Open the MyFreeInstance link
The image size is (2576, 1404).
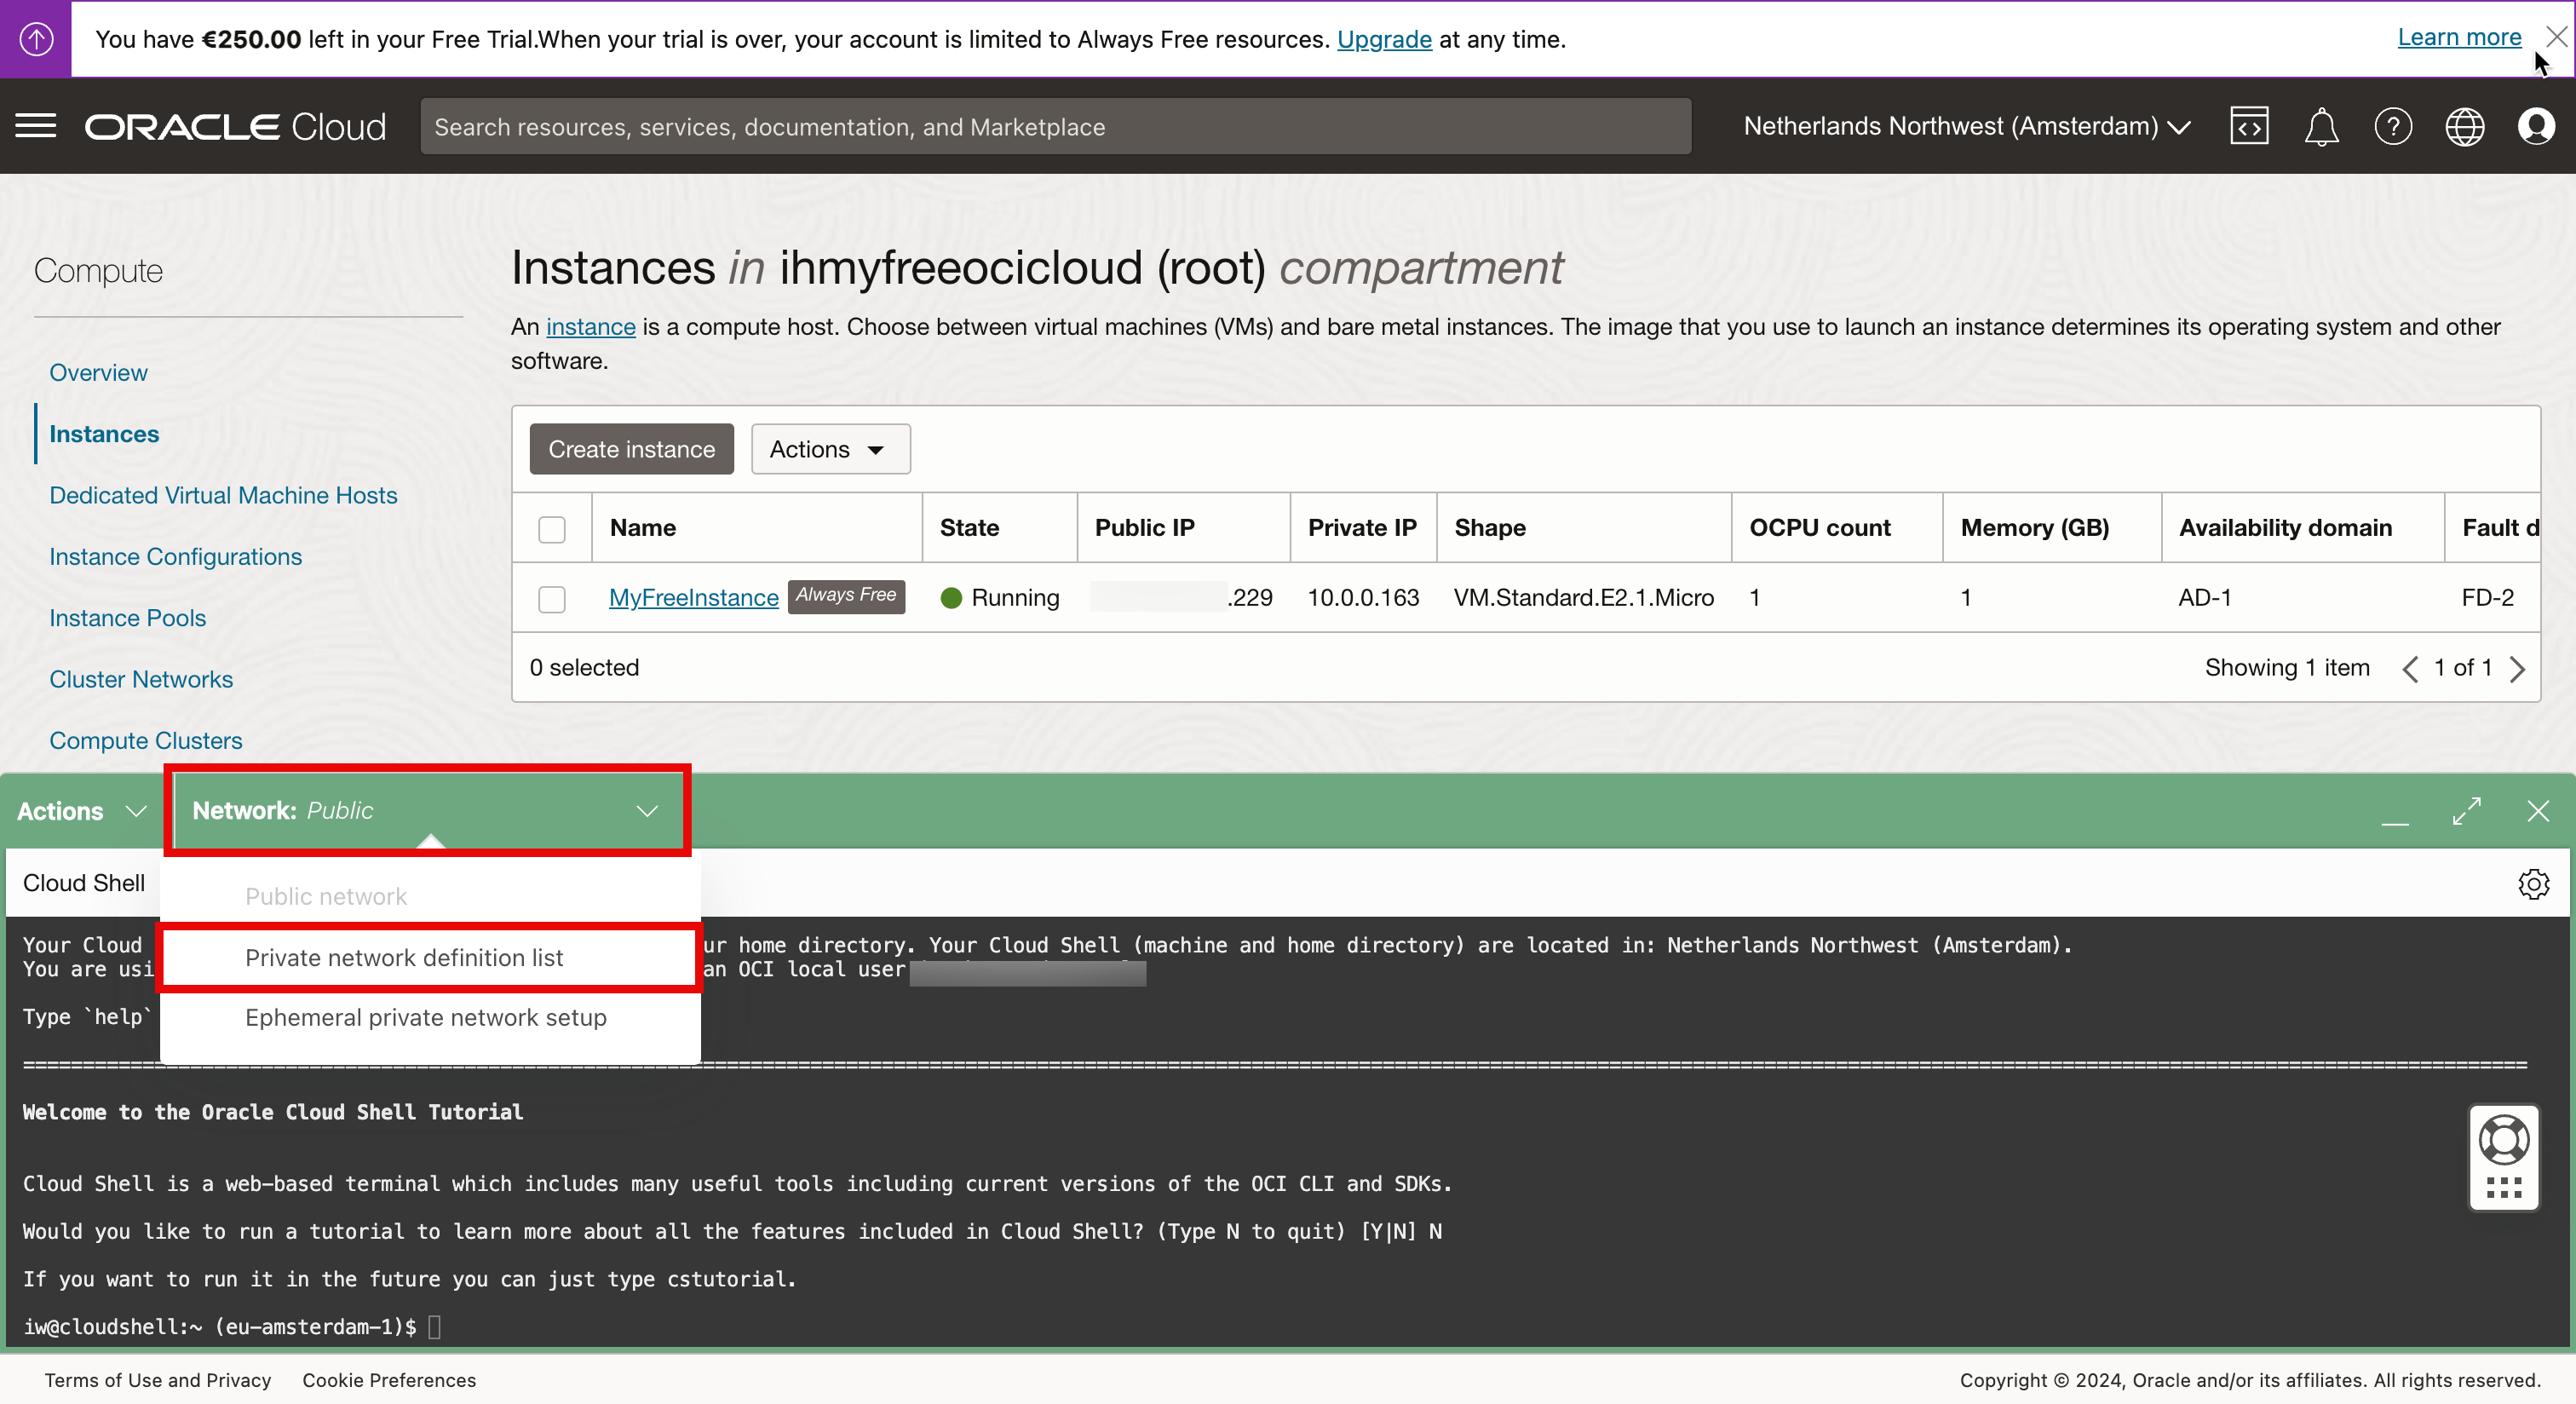click(x=693, y=597)
